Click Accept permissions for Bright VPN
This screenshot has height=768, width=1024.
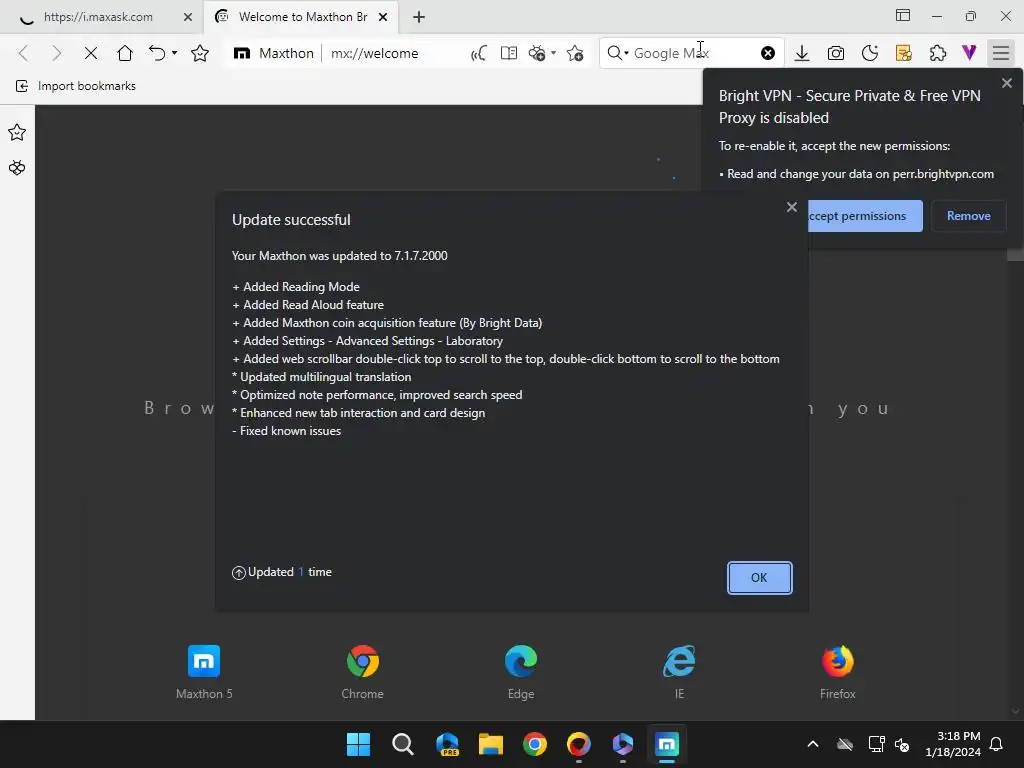point(865,216)
